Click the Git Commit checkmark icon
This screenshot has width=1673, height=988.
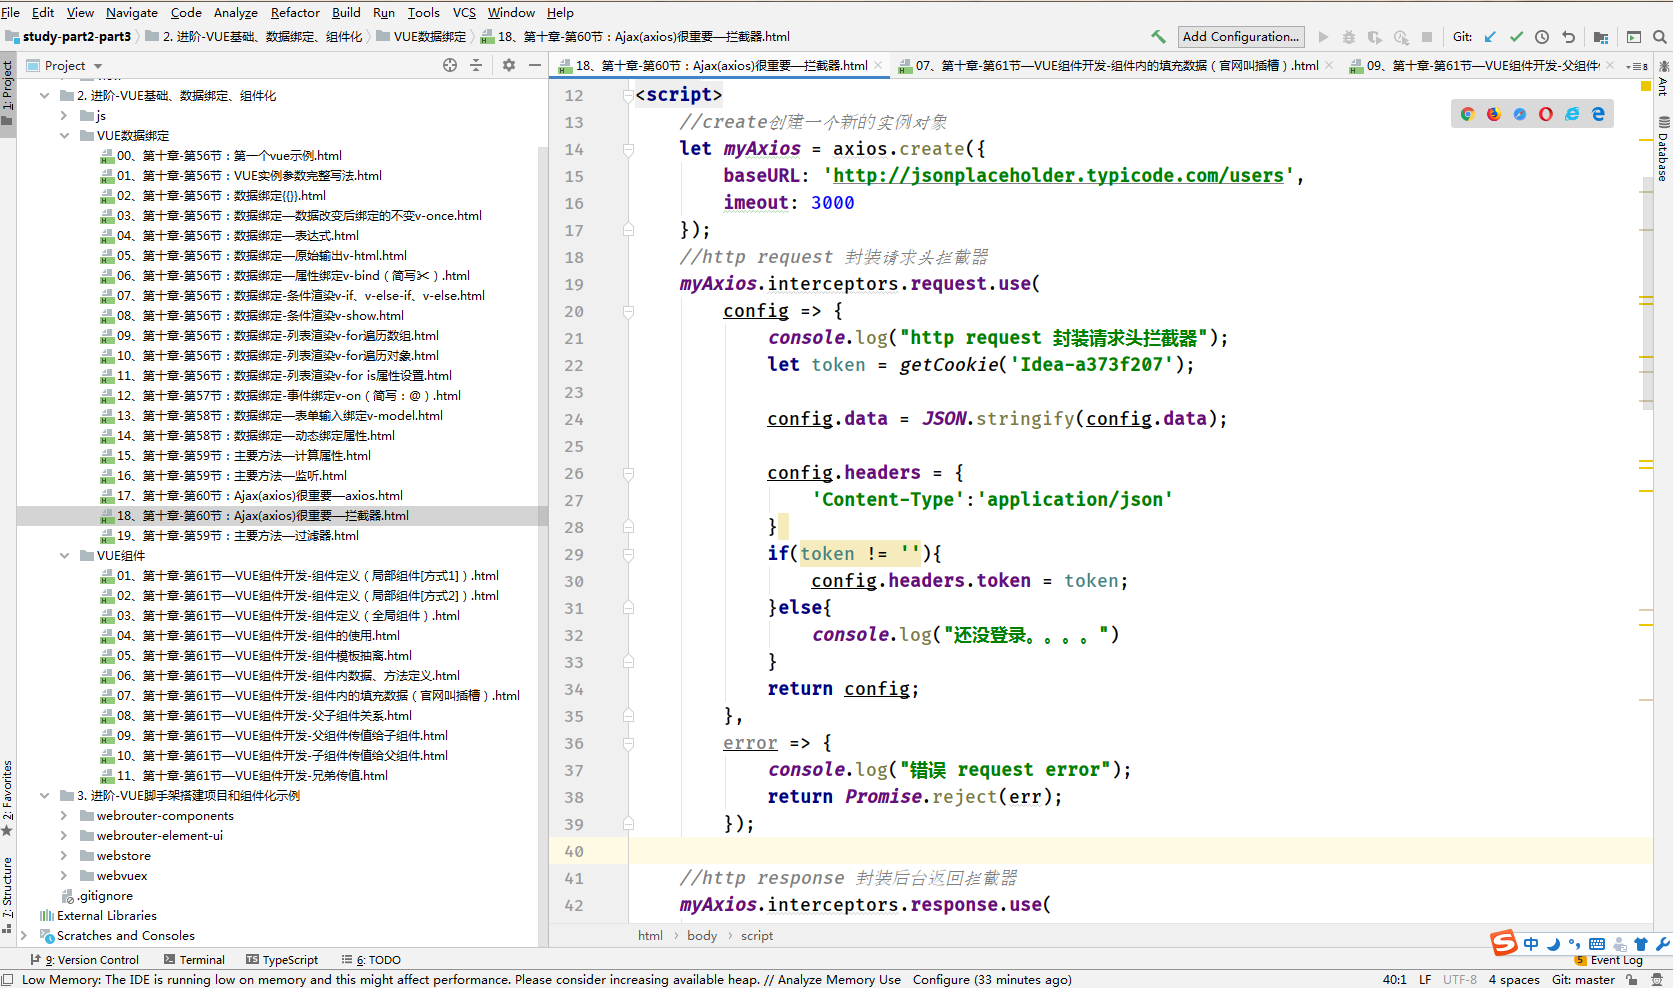click(x=1516, y=37)
